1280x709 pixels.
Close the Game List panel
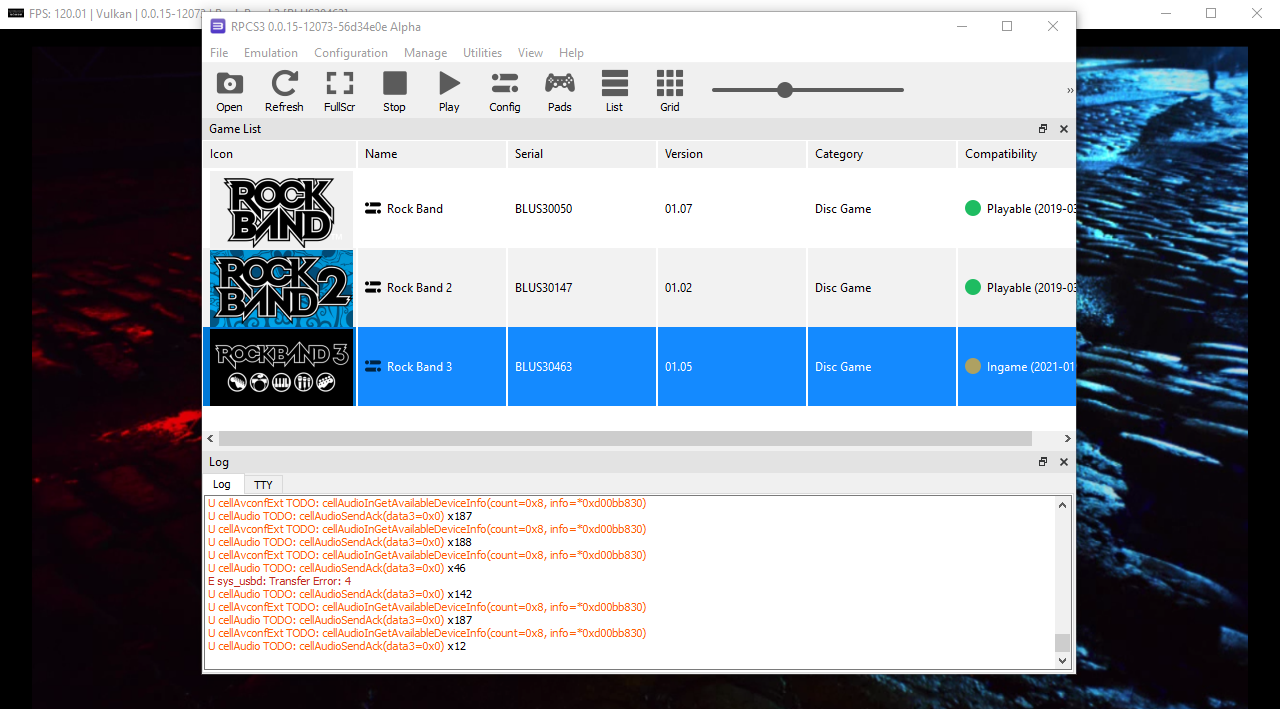pos(1064,129)
